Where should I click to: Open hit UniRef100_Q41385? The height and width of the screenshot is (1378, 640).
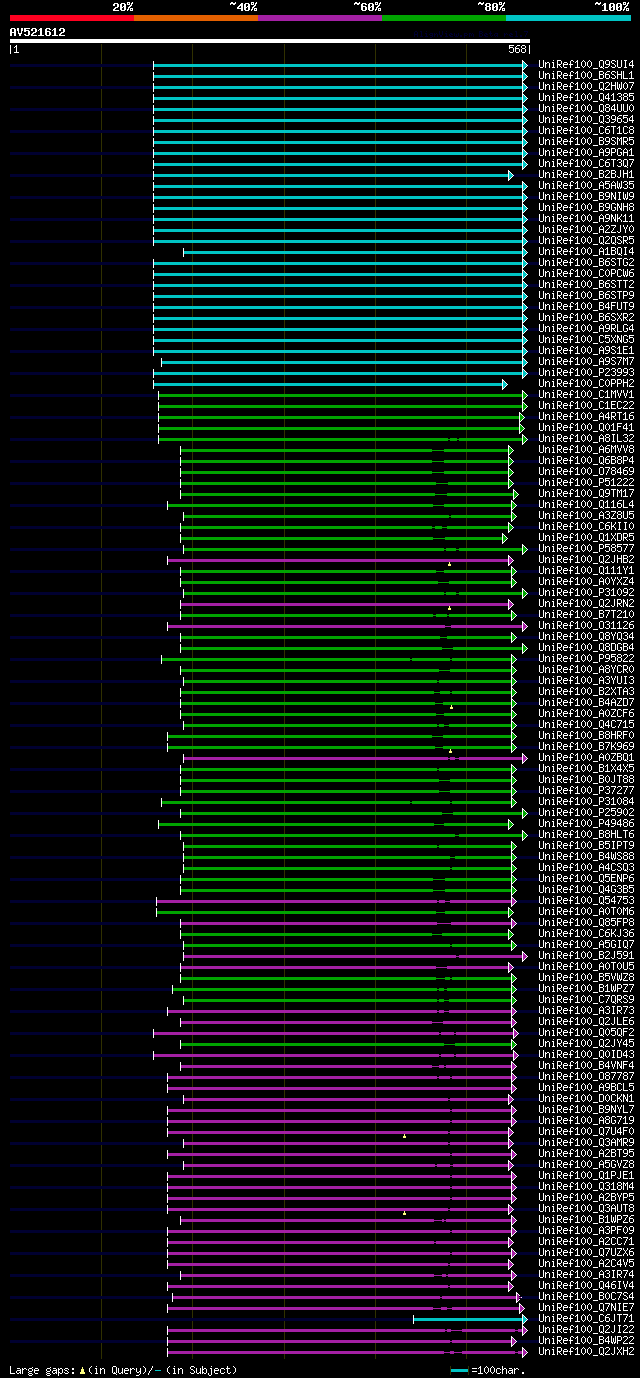click(586, 97)
